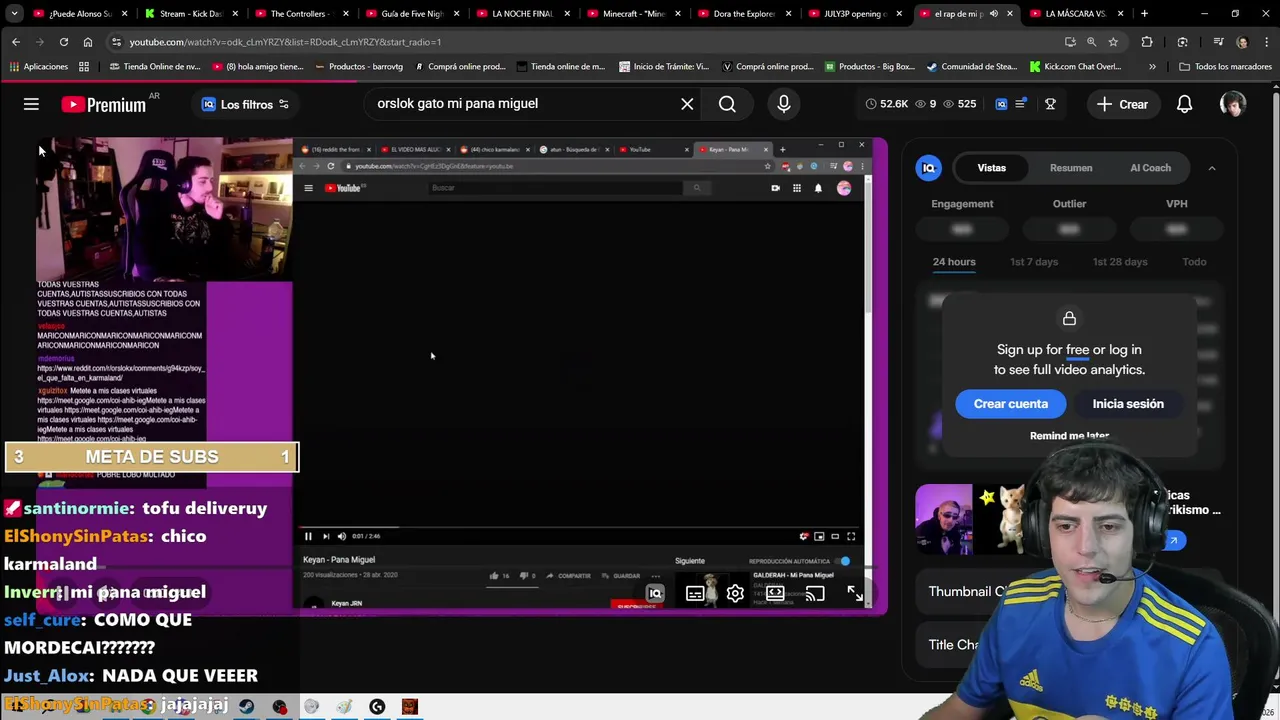Viewport: 1280px width, 720px height.
Task: Switch to the Resumen tab
Action: pyautogui.click(x=1071, y=168)
